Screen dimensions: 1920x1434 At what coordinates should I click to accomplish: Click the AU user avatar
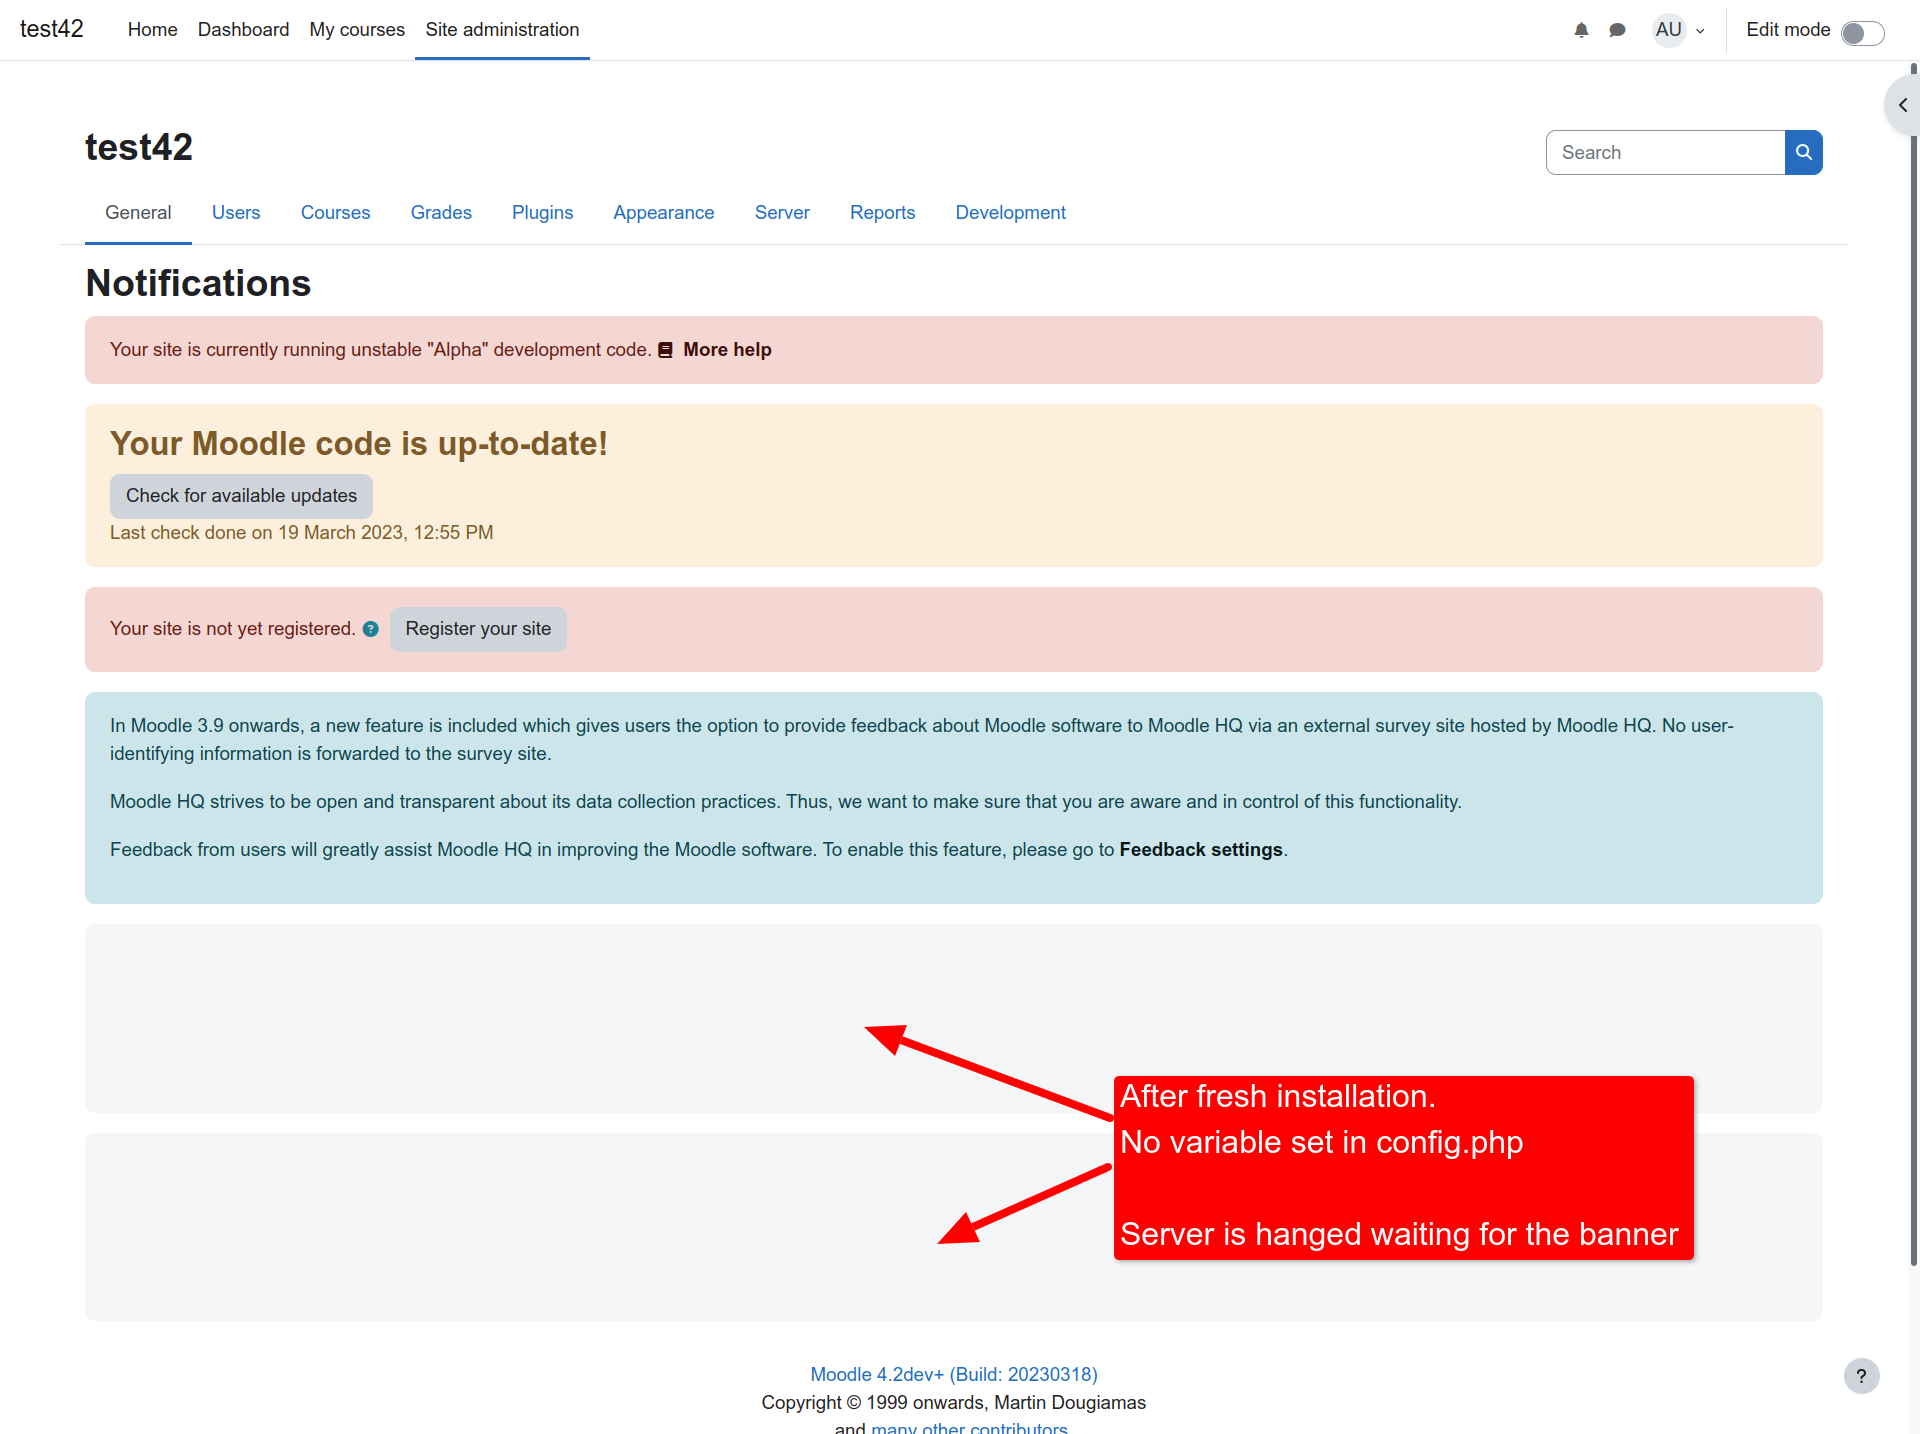coord(1669,30)
